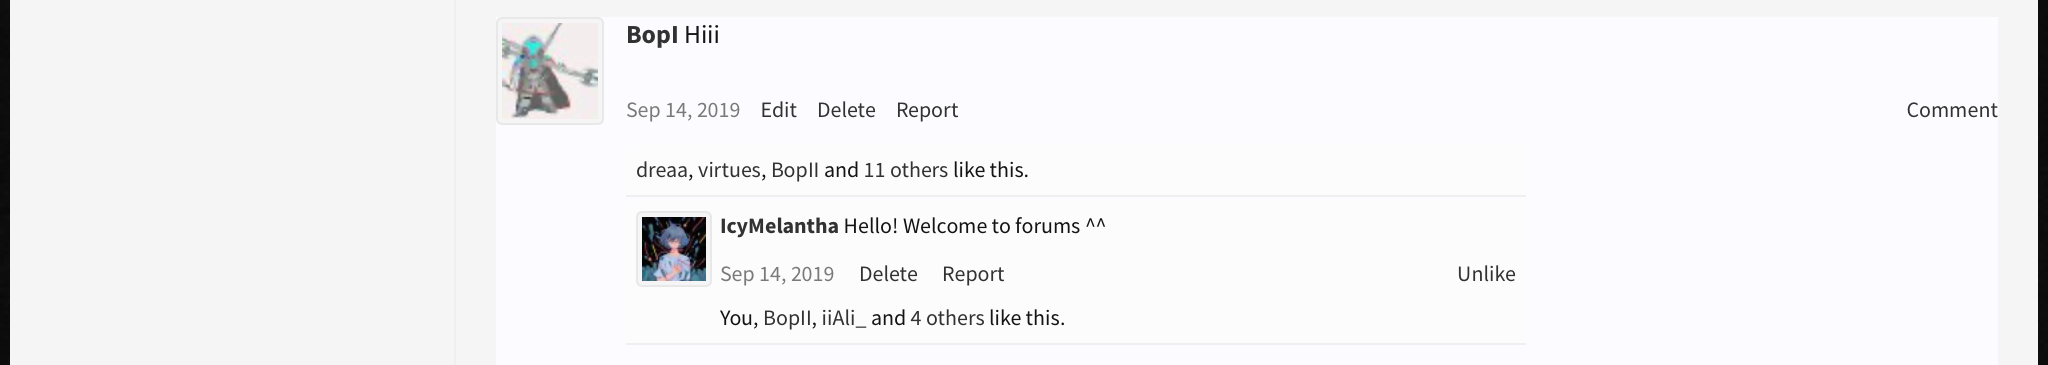
Task: Click the IcyMelantha username link
Action: click(779, 226)
